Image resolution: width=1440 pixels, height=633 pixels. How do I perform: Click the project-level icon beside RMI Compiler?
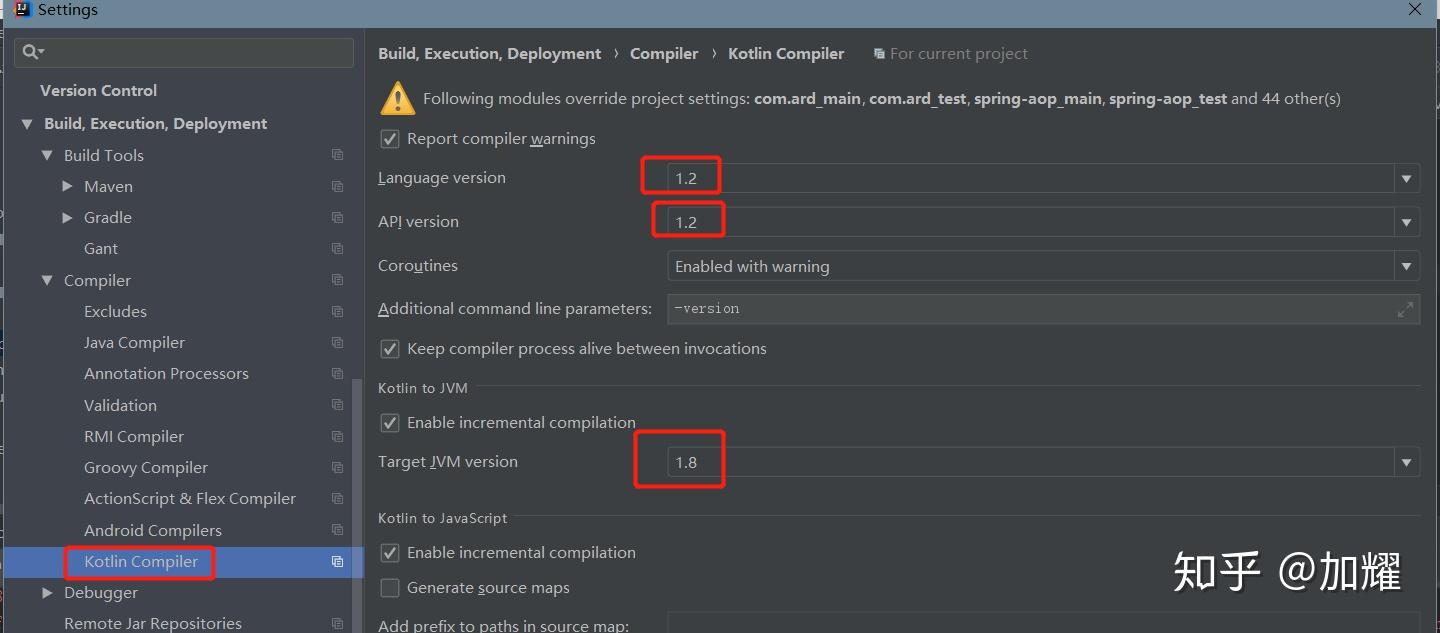[x=337, y=436]
